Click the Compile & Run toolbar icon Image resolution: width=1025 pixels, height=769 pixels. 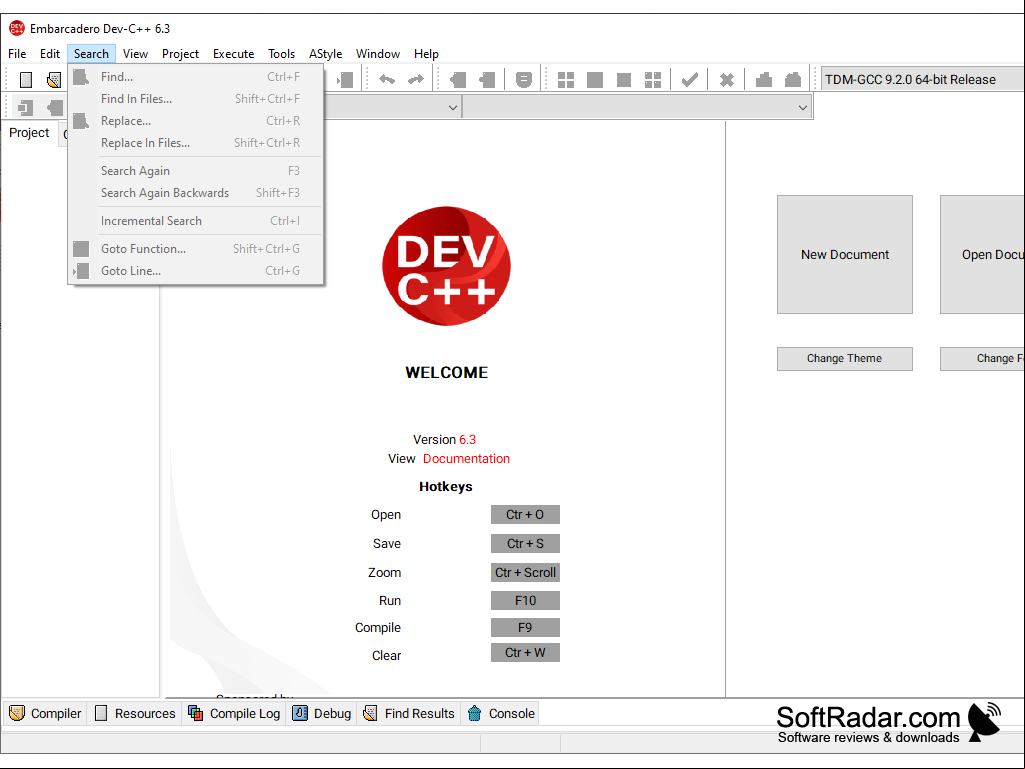[624, 80]
